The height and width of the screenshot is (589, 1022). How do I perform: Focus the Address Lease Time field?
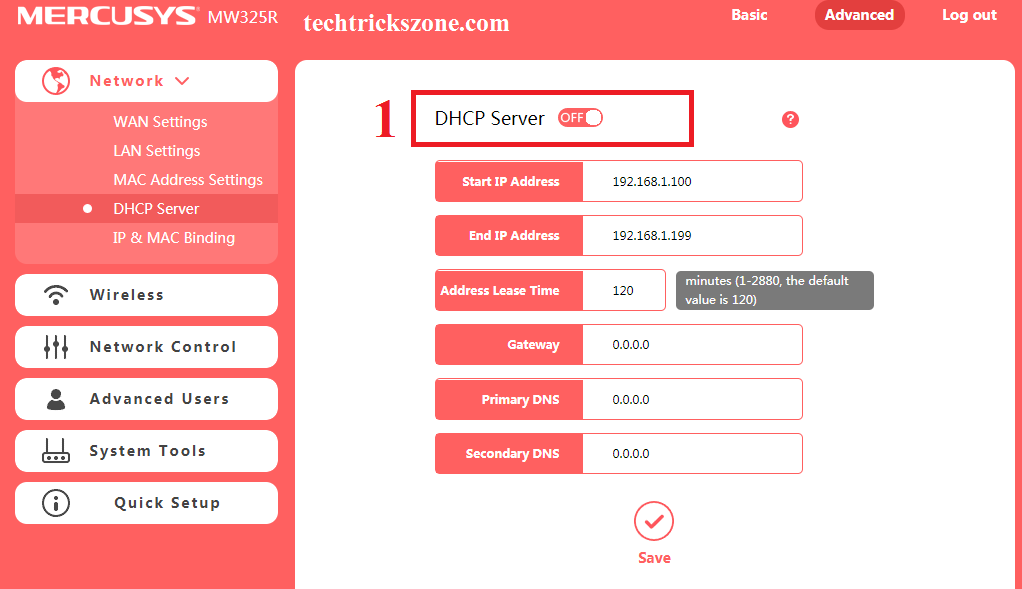pos(624,291)
